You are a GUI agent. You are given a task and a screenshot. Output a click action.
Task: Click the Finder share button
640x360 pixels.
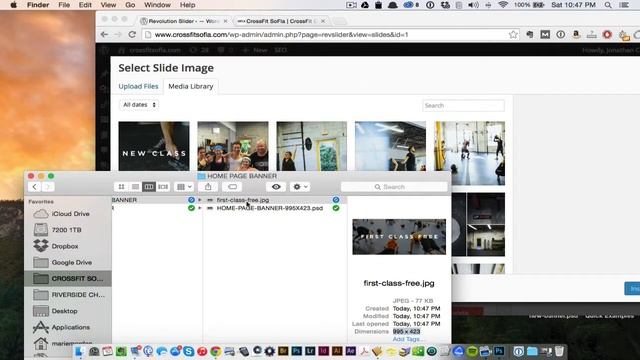pos(208,187)
